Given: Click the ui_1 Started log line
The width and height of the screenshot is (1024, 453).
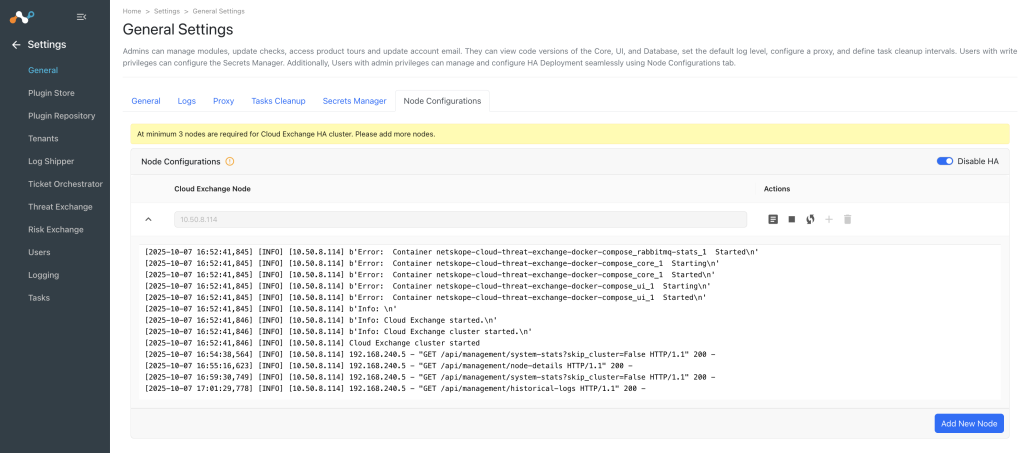Looking at the screenshot, I should [425, 297].
